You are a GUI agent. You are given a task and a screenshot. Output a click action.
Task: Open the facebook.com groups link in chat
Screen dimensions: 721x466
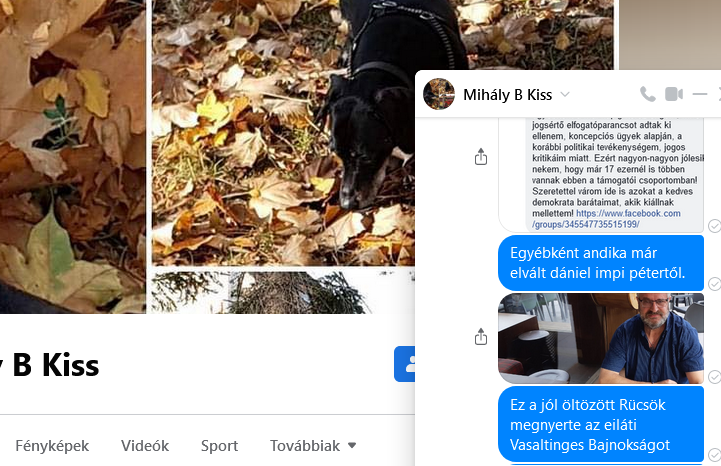click(x=606, y=219)
